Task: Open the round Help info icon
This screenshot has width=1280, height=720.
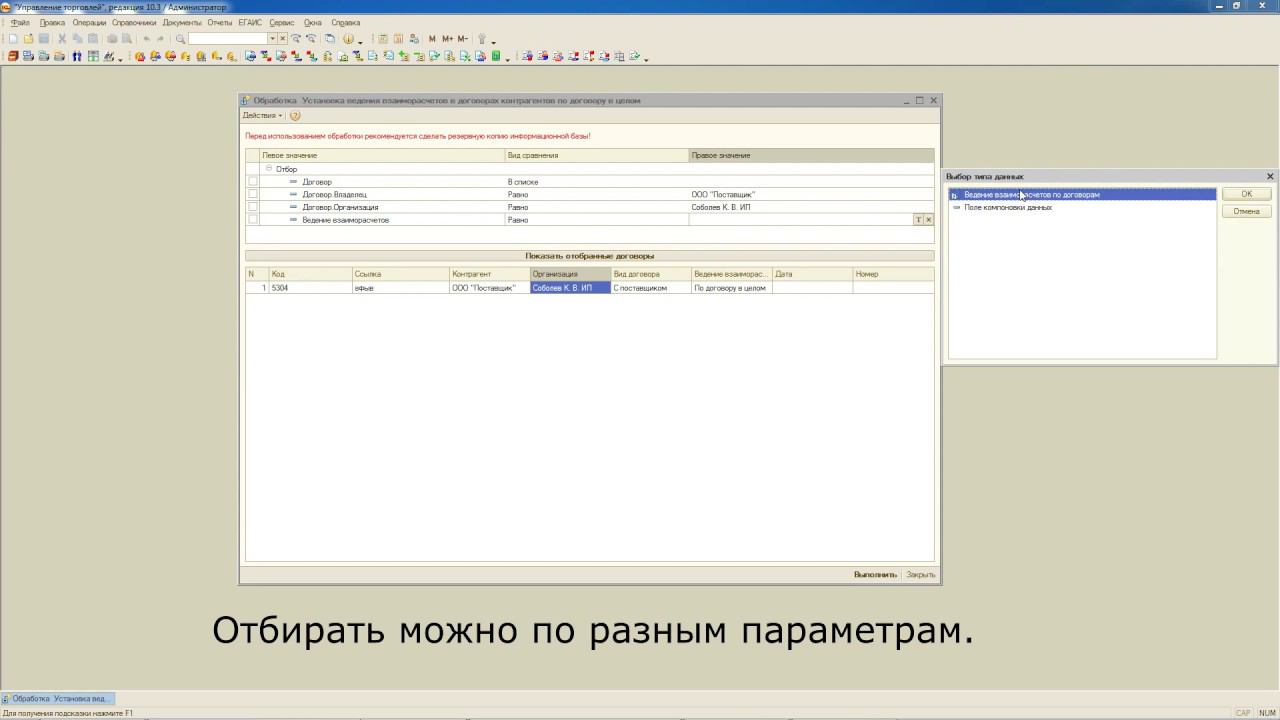Action: (348, 39)
